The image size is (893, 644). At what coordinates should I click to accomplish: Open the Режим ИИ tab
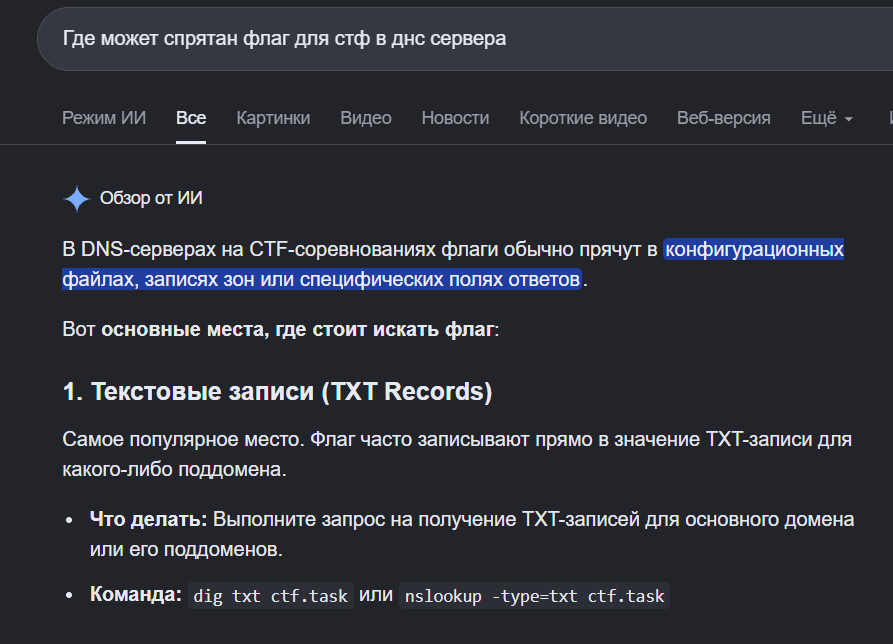click(x=104, y=118)
